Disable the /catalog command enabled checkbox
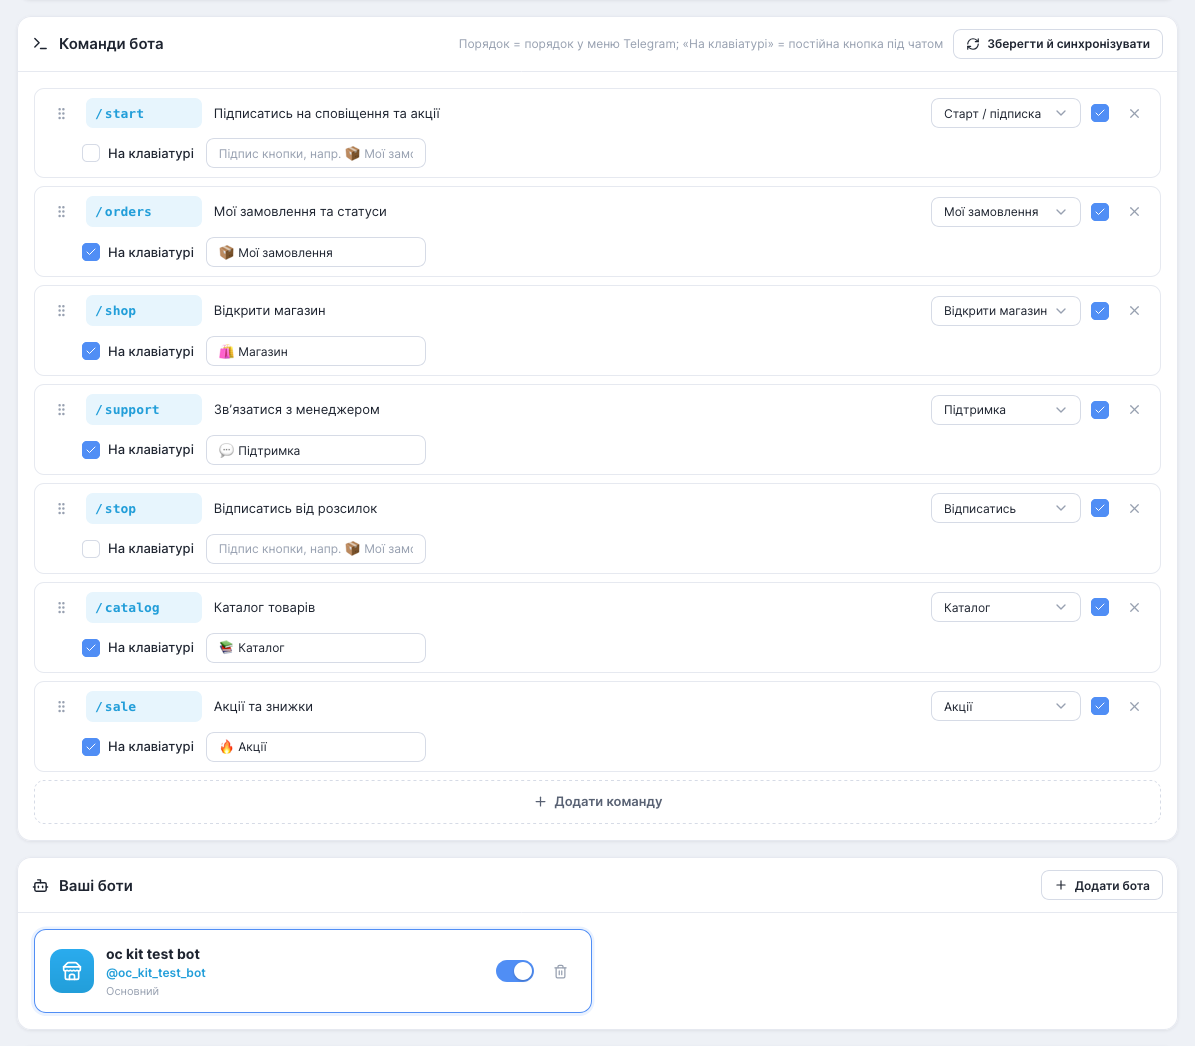The height and width of the screenshot is (1046, 1195). point(1100,608)
